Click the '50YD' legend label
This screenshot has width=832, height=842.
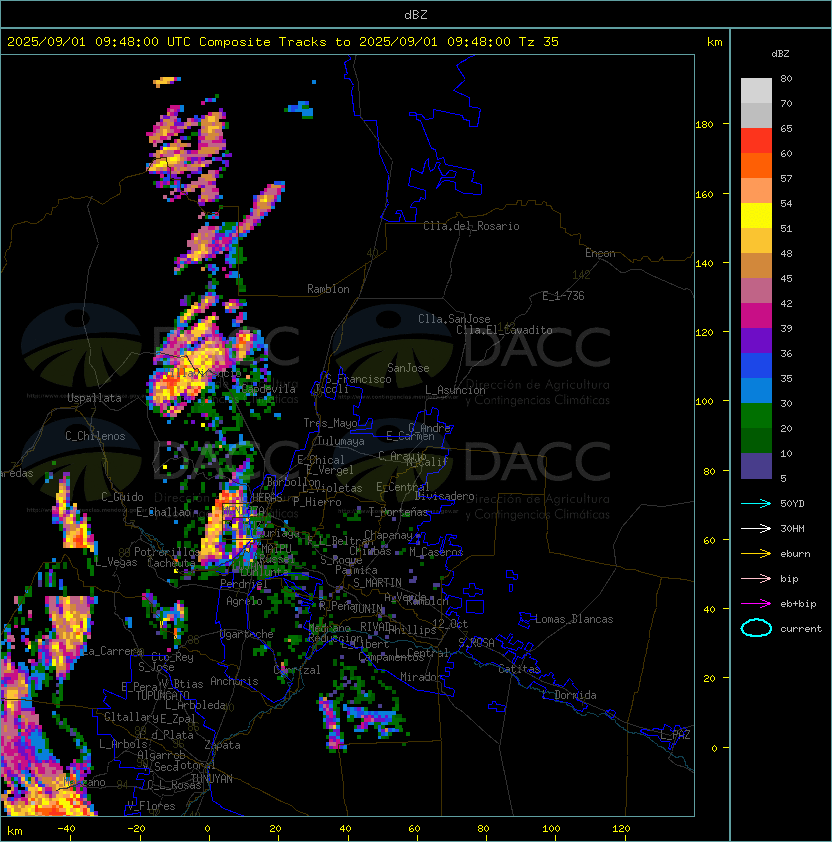tap(792, 503)
